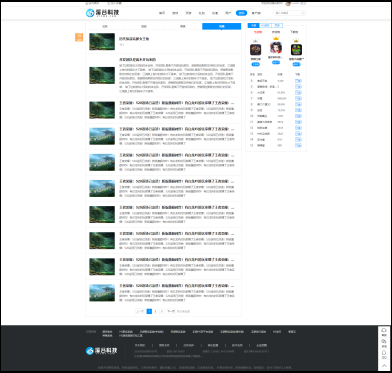Click the search input field in the header
Viewport: 392px width, 373px height.
point(287,13)
